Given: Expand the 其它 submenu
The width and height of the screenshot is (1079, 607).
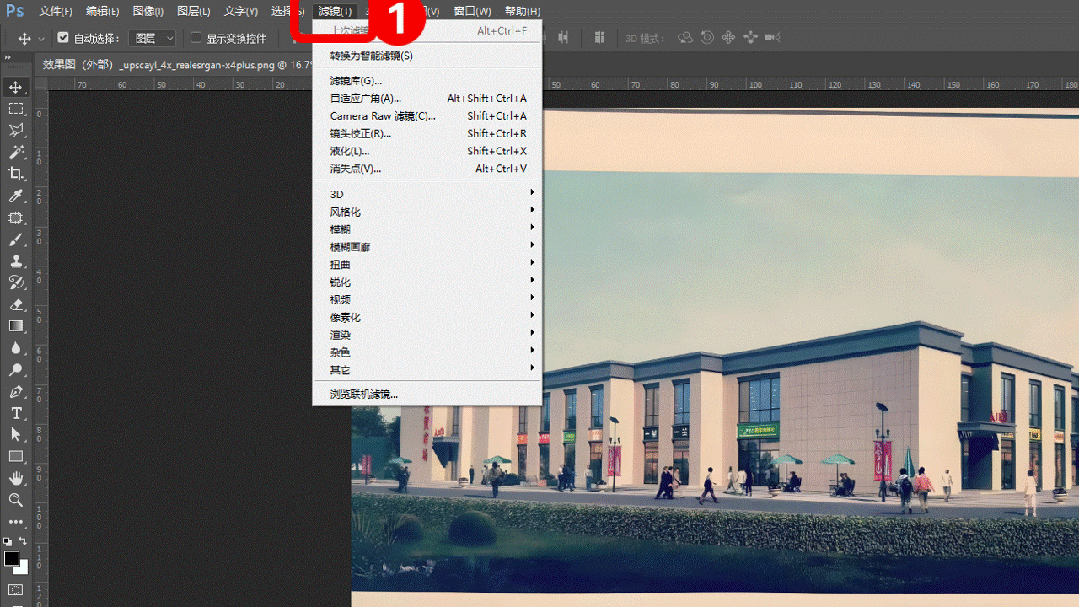Looking at the screenshot, I should coord(427,370).
